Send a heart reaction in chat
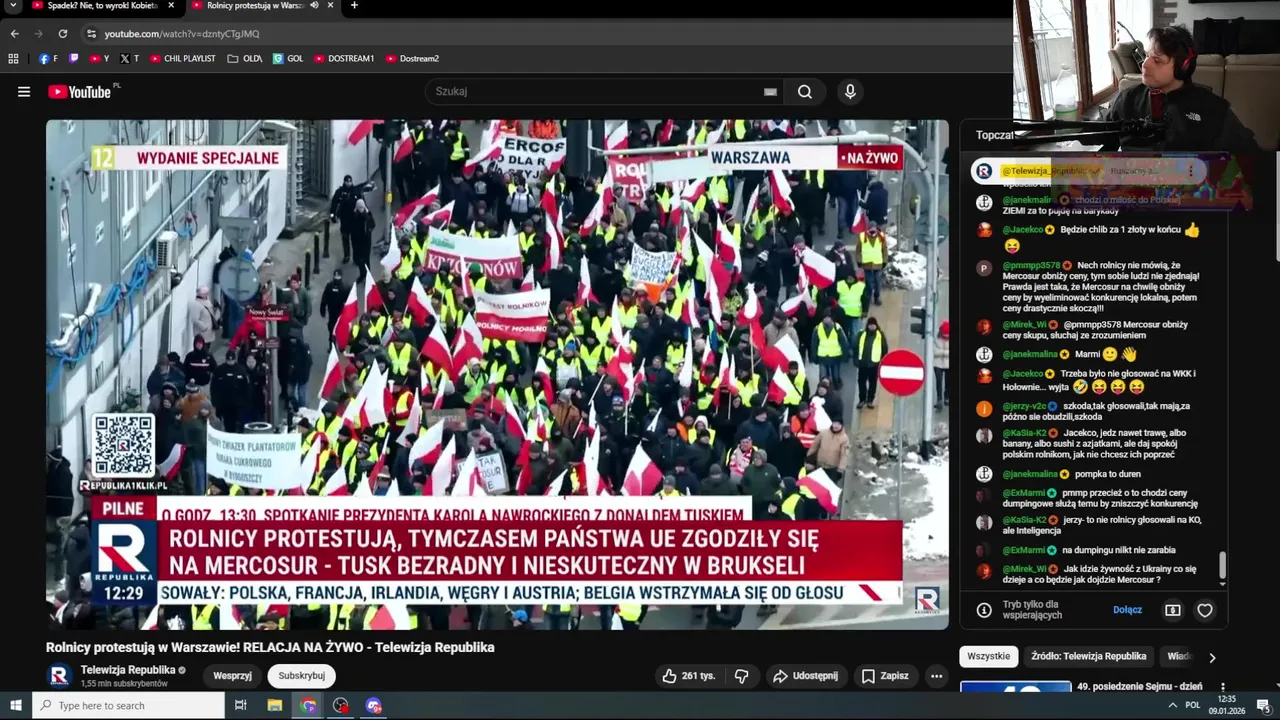Viewport: 1280px width, 720px height. point(1205,610)
